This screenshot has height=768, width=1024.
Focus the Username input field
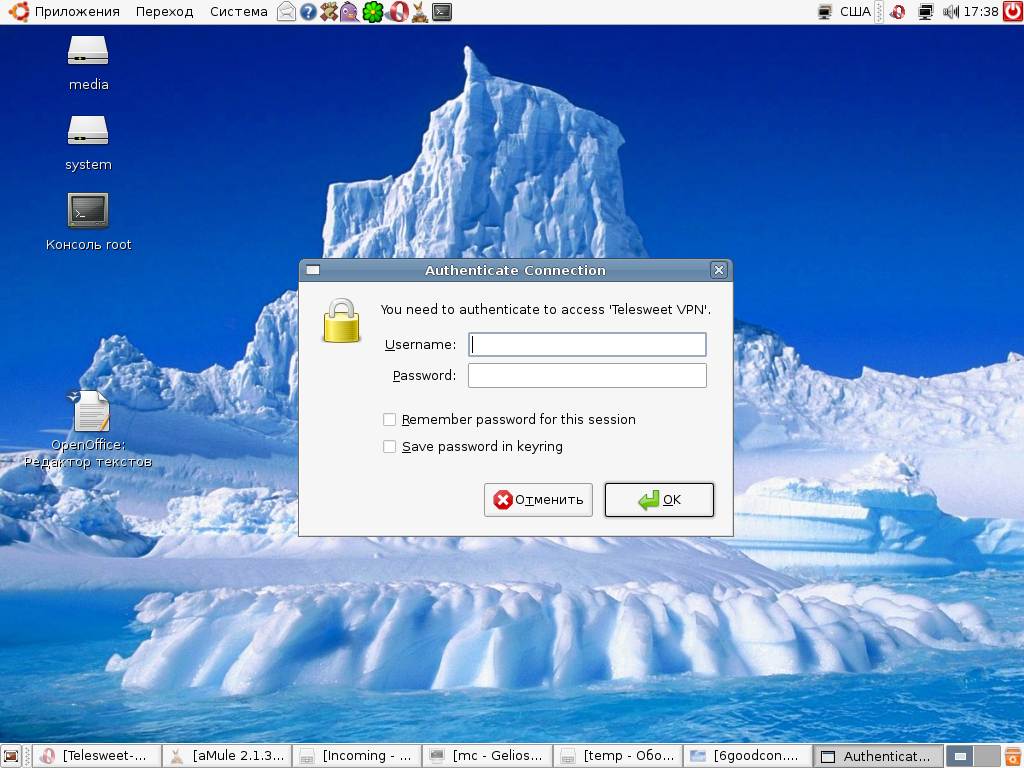(x=587, y=345)
